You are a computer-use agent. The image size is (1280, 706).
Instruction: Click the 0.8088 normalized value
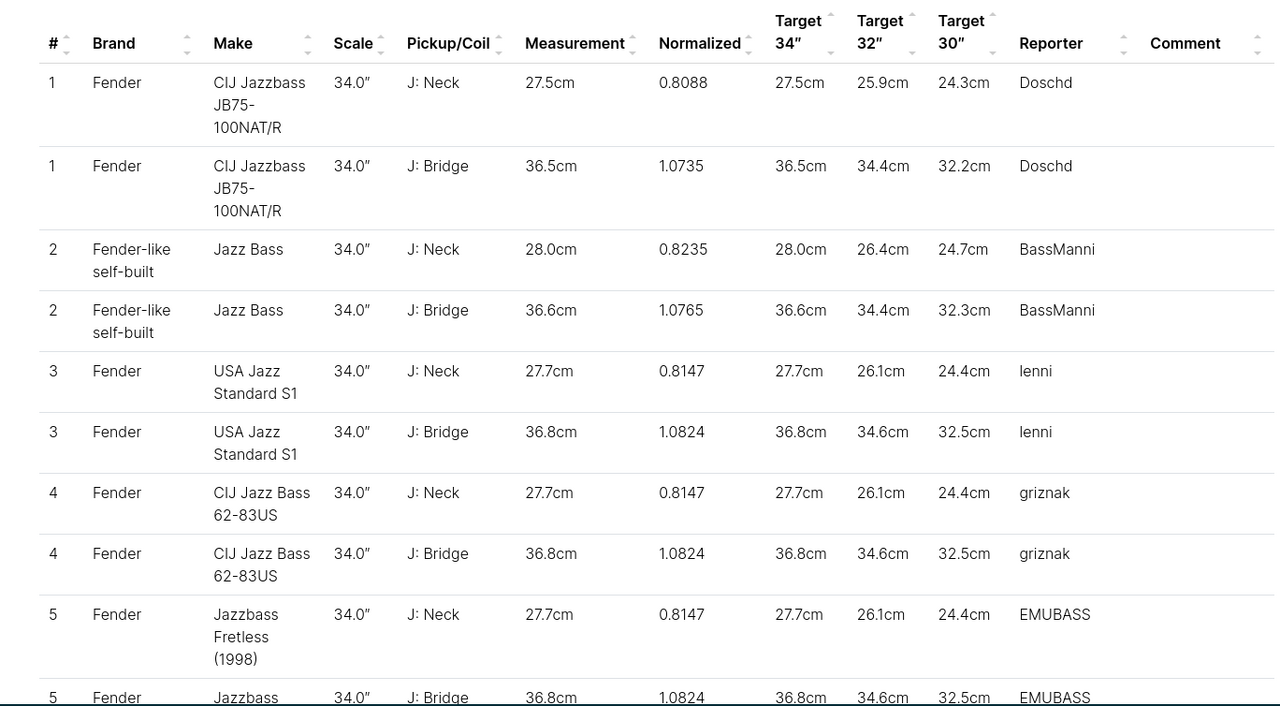[x=683, y=83]
